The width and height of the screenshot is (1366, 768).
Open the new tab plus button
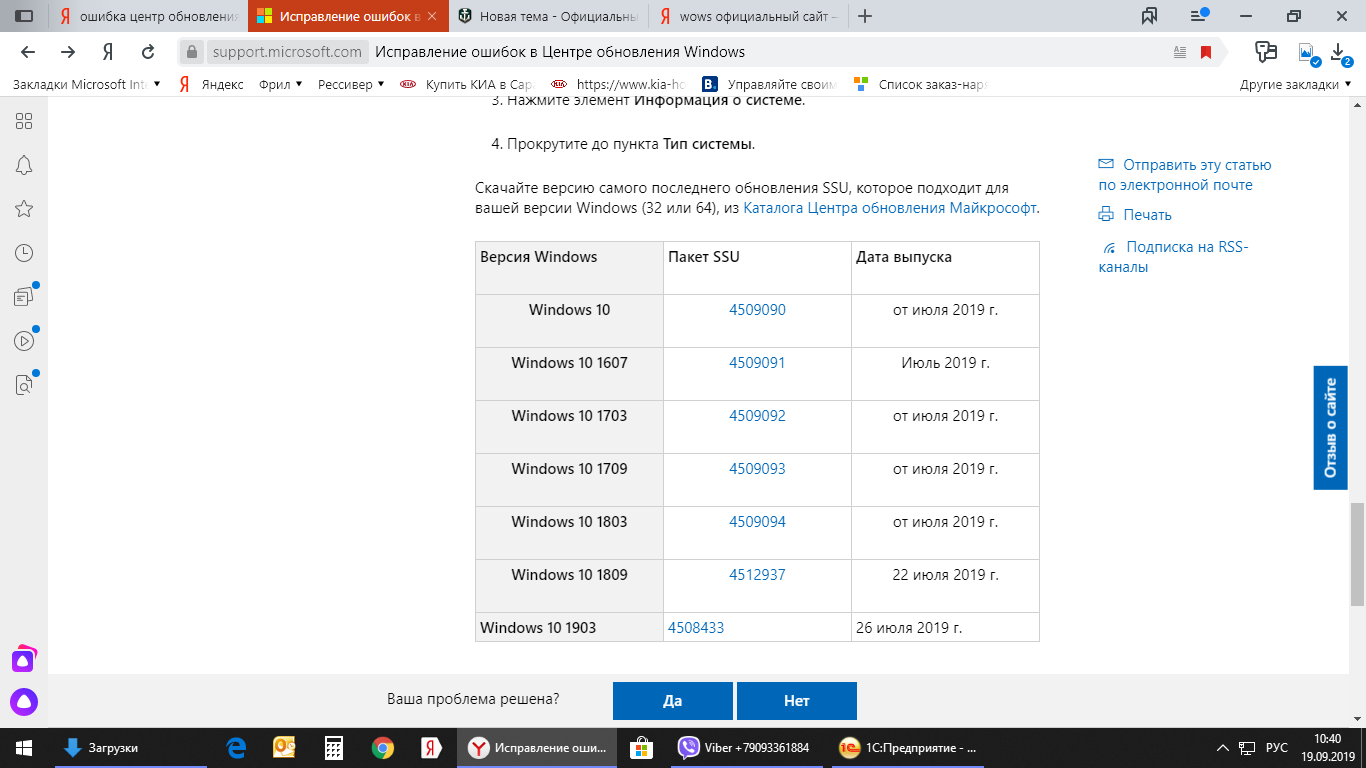866,17
